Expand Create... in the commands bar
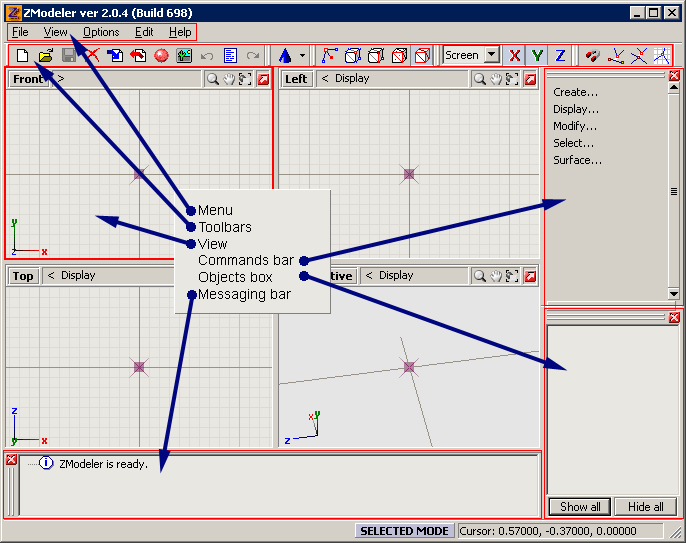This screenshot has height=543, width=686. point(575,92)
